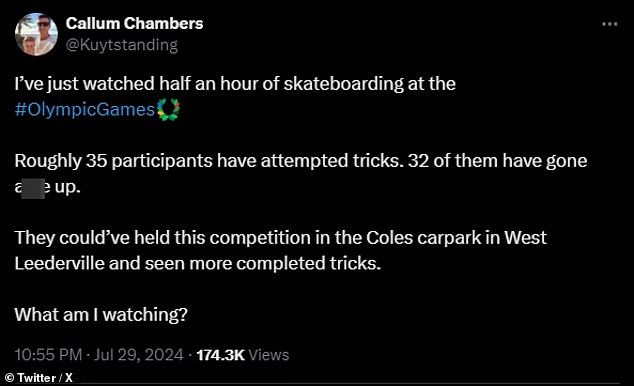Click the "Views" label
Viewport: 634px width, 386px height.
pos(268,355)
